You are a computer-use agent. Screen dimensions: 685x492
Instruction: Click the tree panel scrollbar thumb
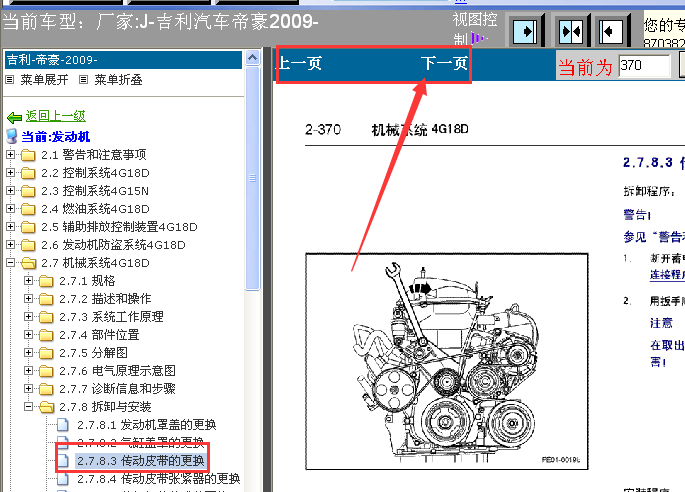click(x=253, y=178)
